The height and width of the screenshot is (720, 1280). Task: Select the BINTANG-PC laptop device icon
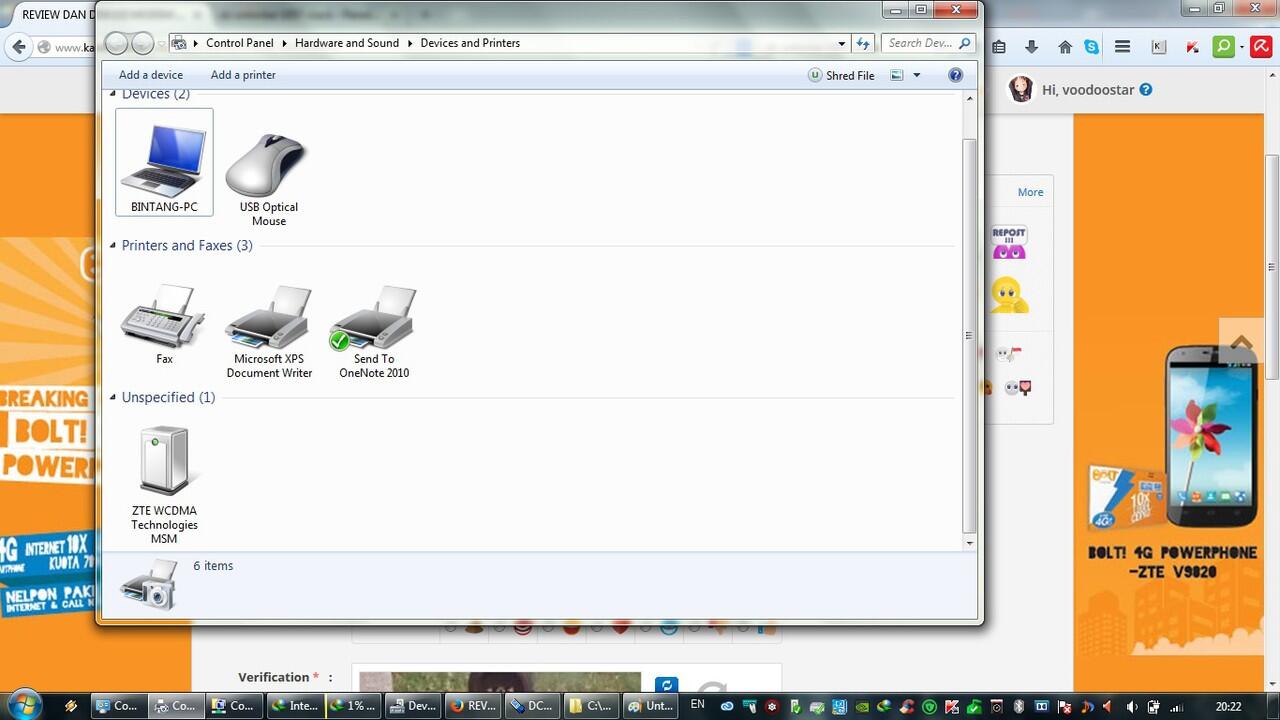[x=164, y=162]
